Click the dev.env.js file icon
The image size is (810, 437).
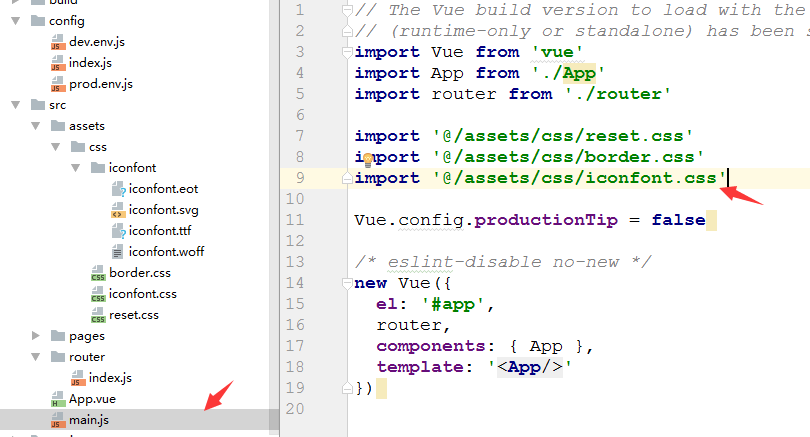(x=58, y=42)
